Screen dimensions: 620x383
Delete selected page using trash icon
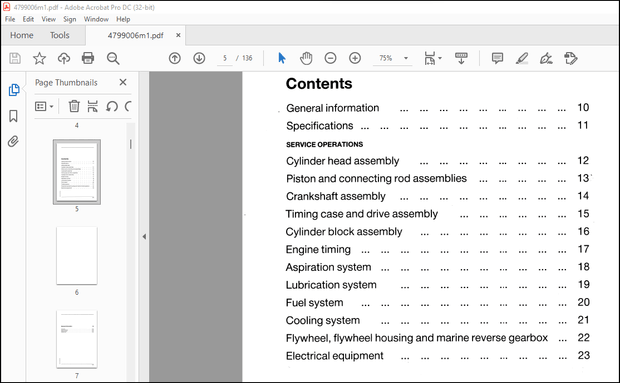point(74,106)
